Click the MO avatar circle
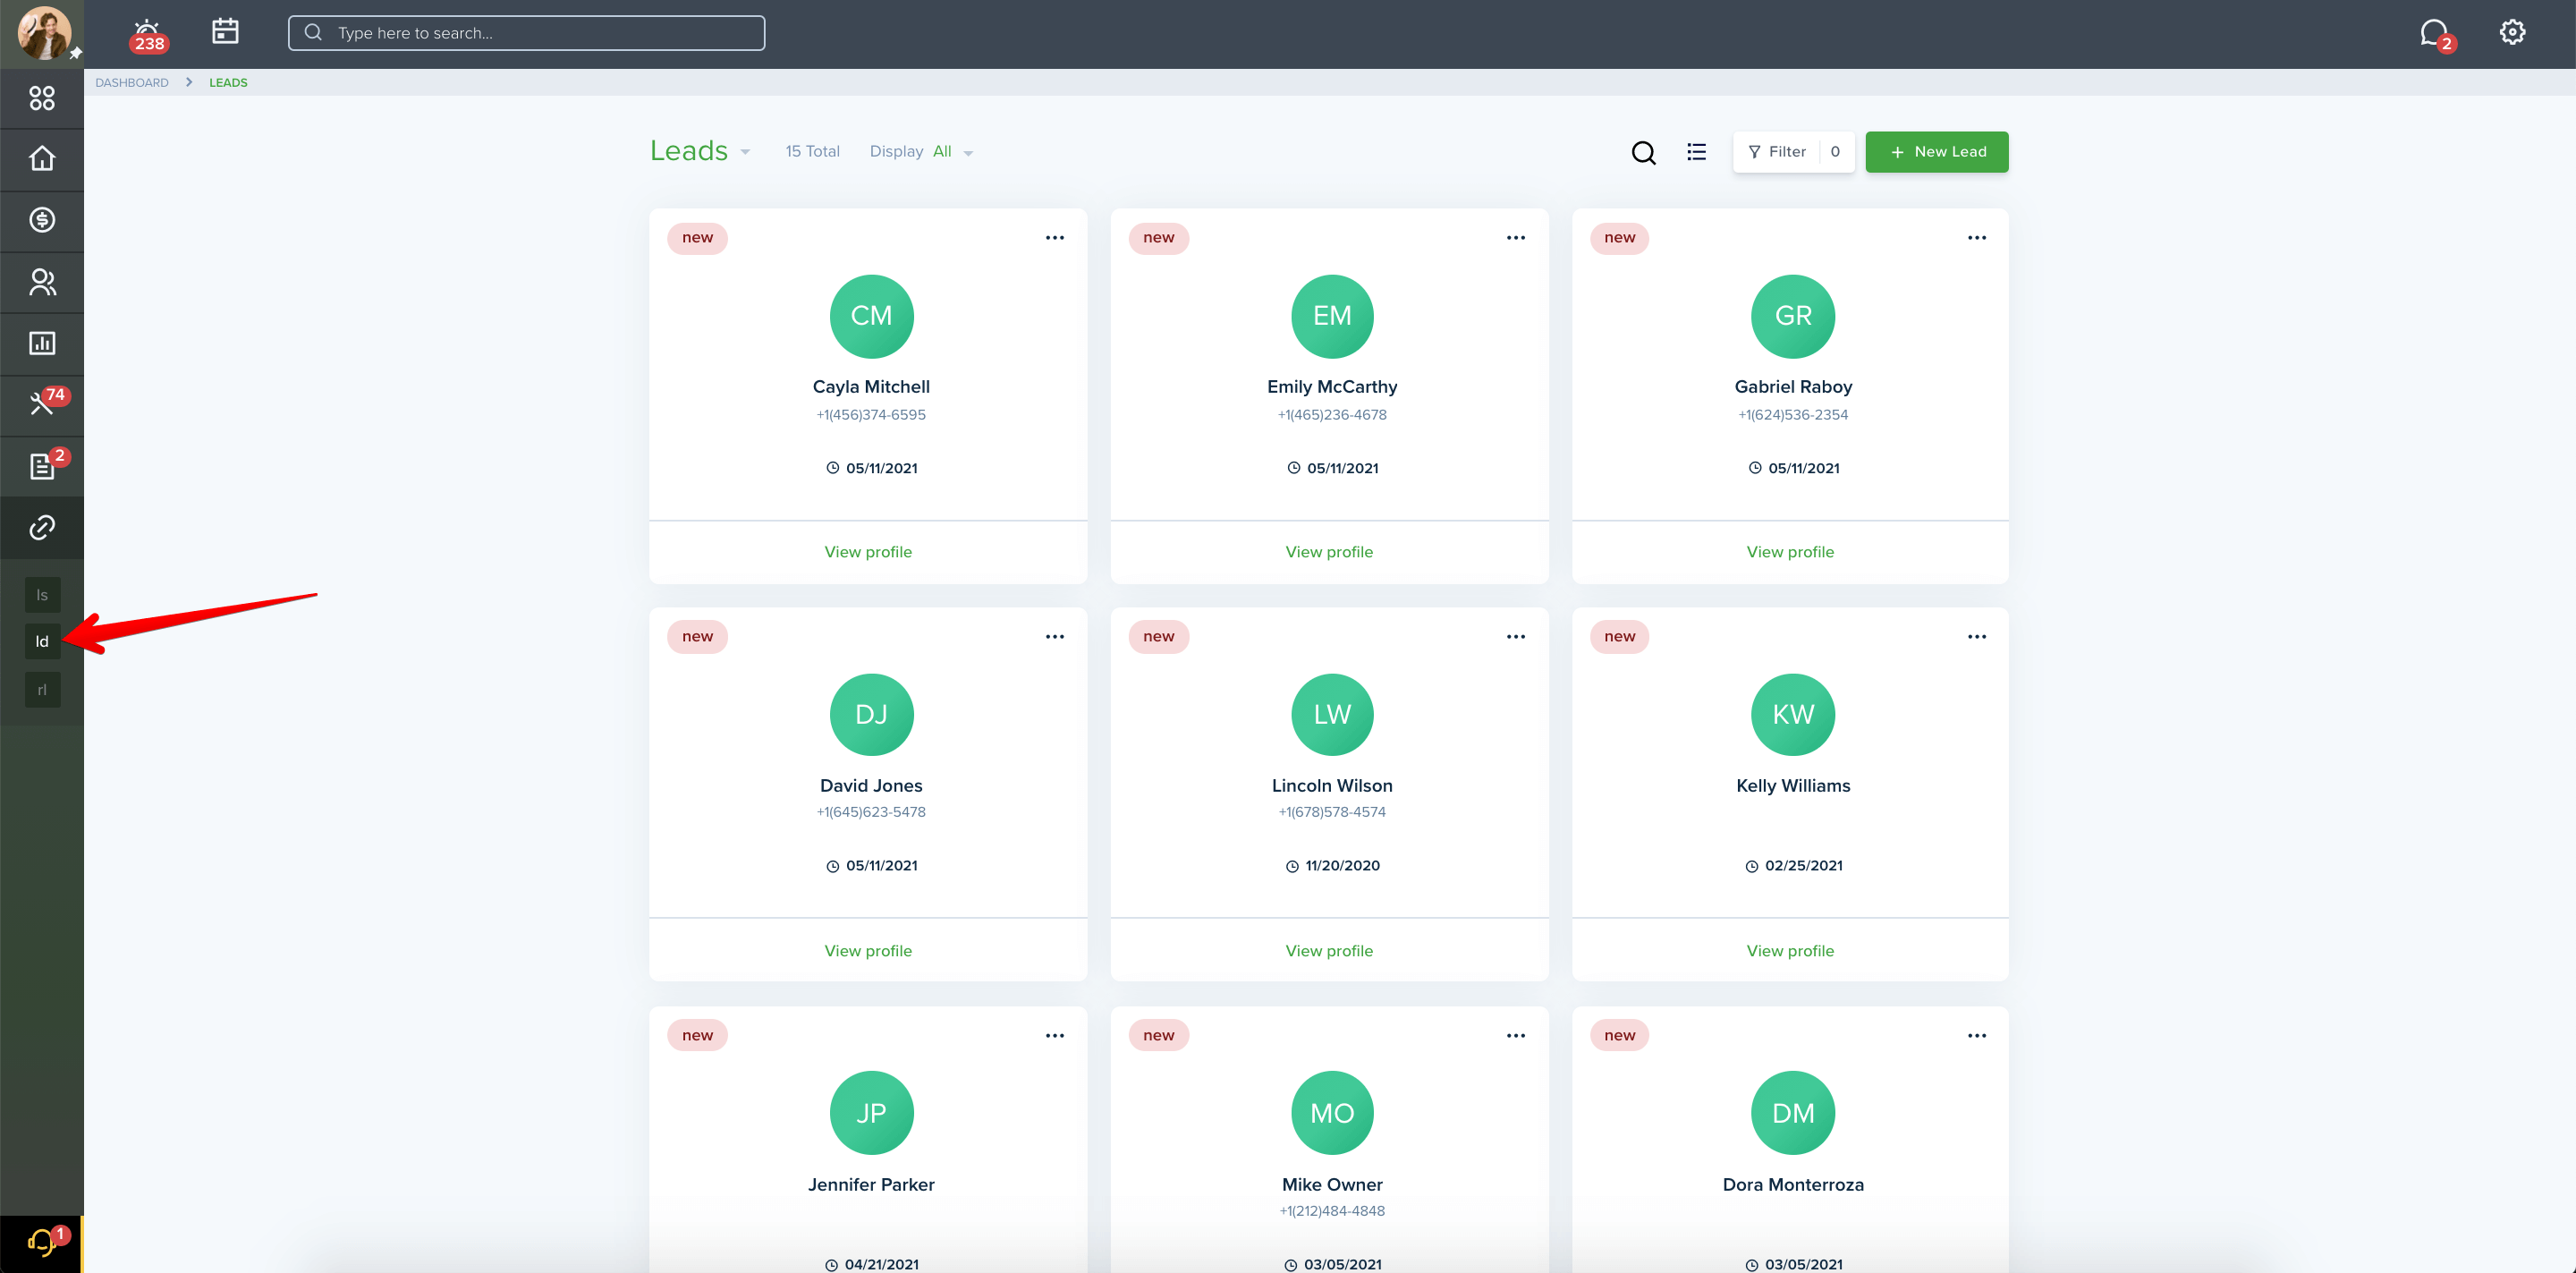This screenshot has width=2576, height=1273. point(1332,1113)
